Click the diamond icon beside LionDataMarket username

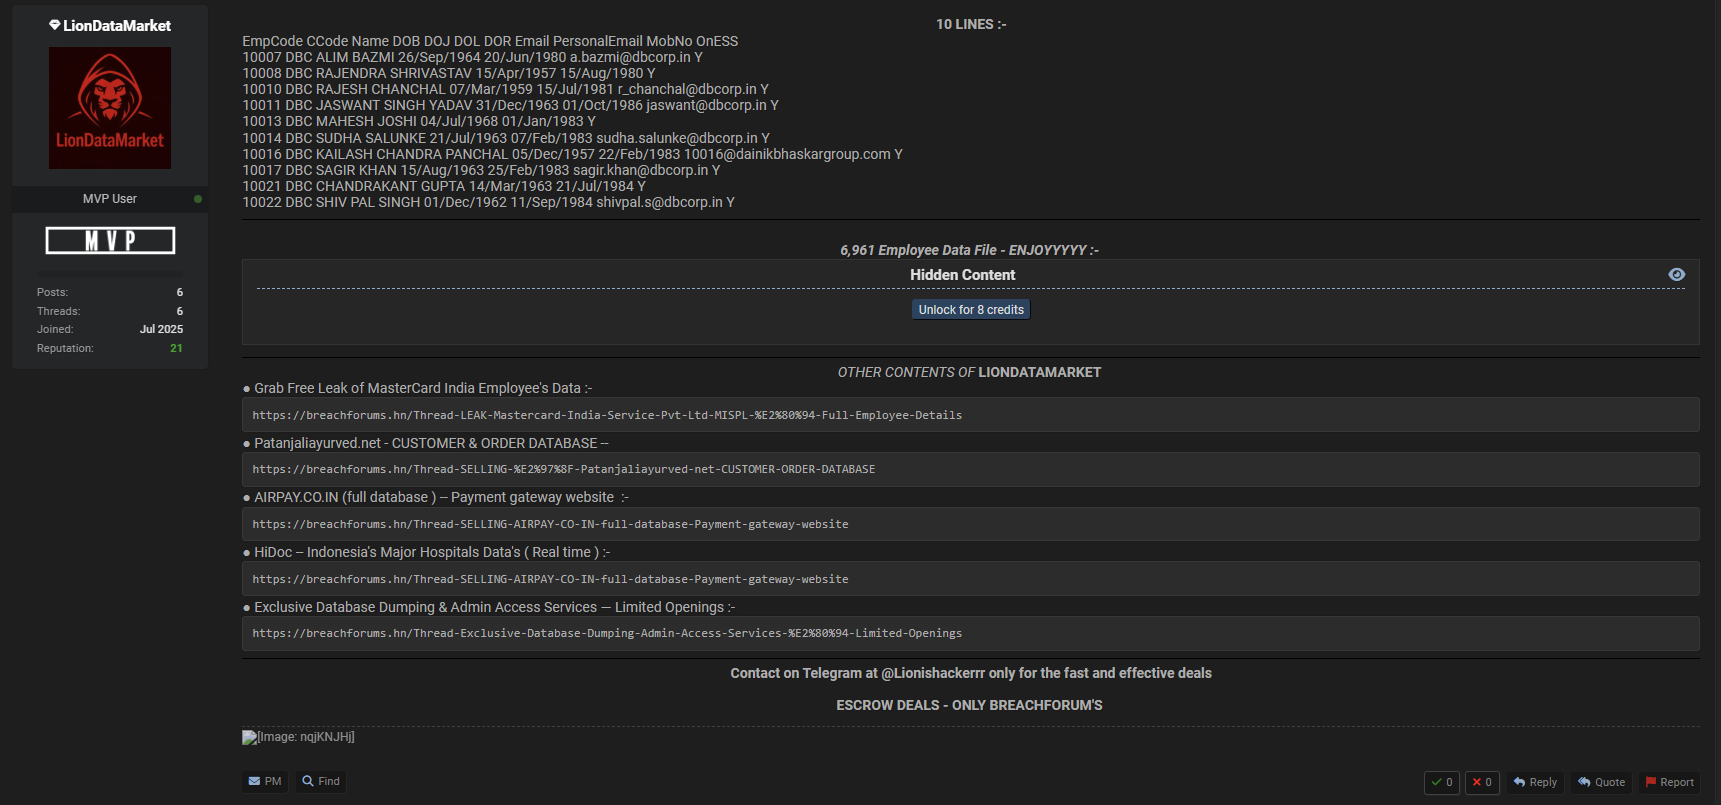(55, 25)
